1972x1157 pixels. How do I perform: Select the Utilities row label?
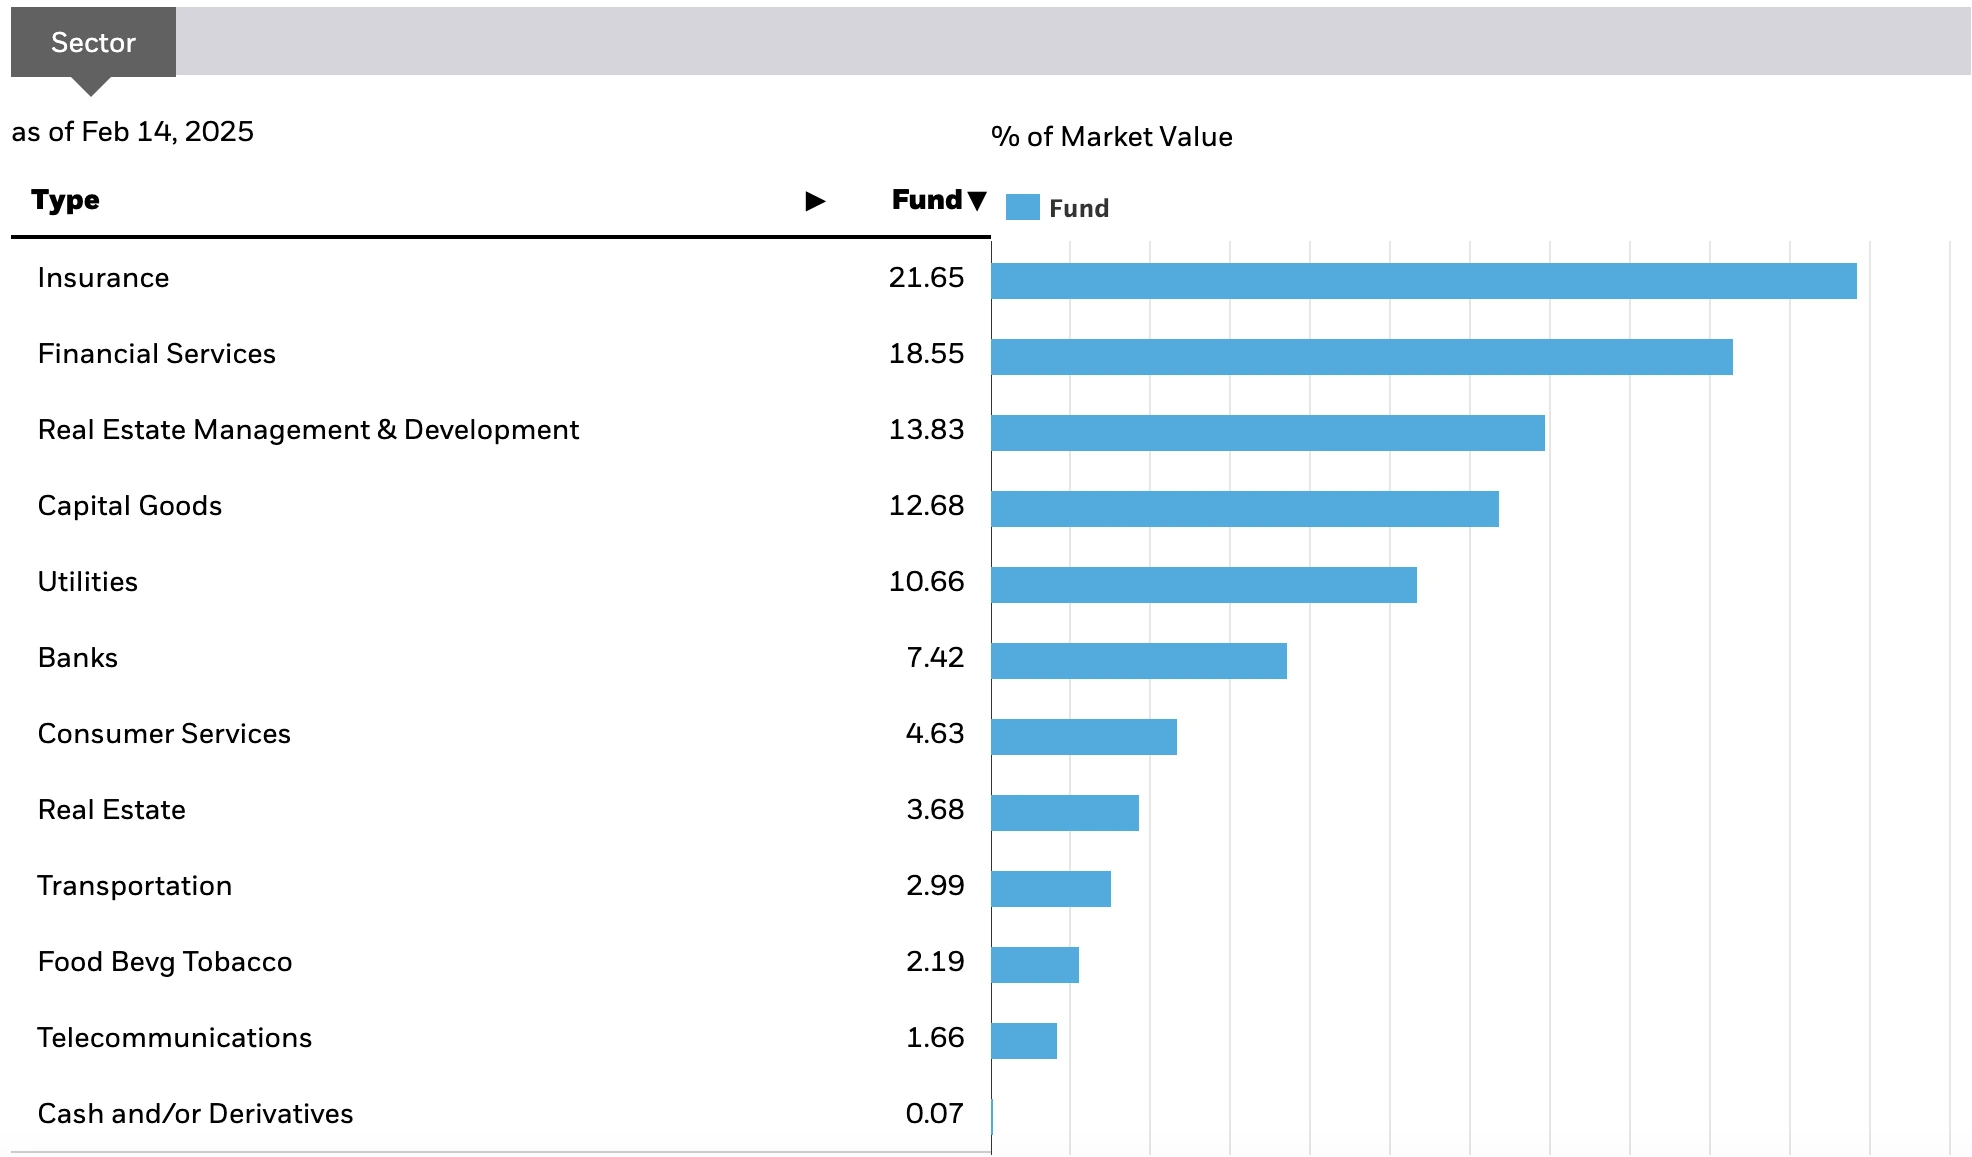[88, 582]
